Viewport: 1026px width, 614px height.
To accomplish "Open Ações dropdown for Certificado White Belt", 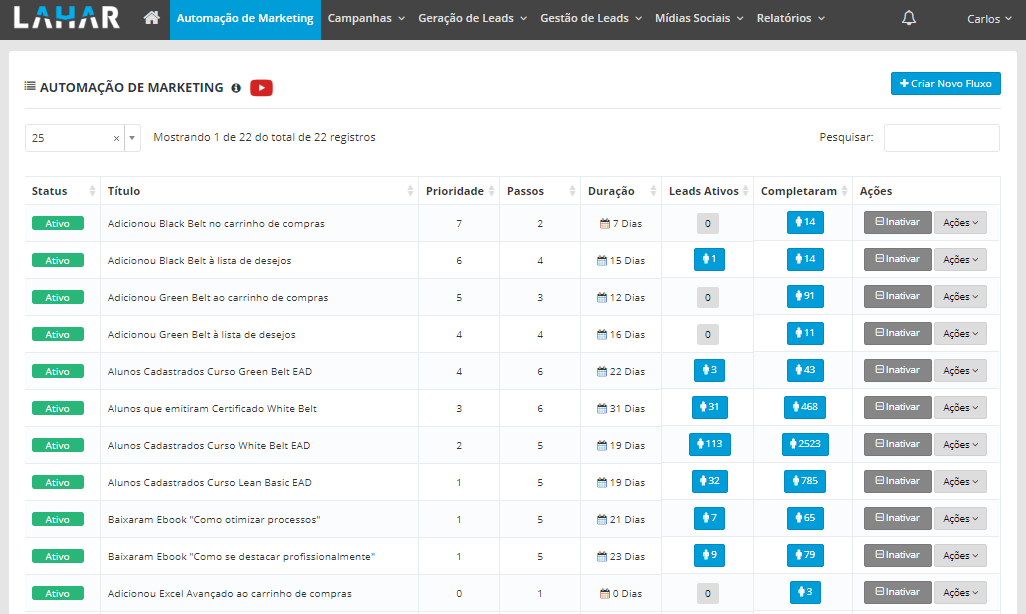I will pos(960,407).
